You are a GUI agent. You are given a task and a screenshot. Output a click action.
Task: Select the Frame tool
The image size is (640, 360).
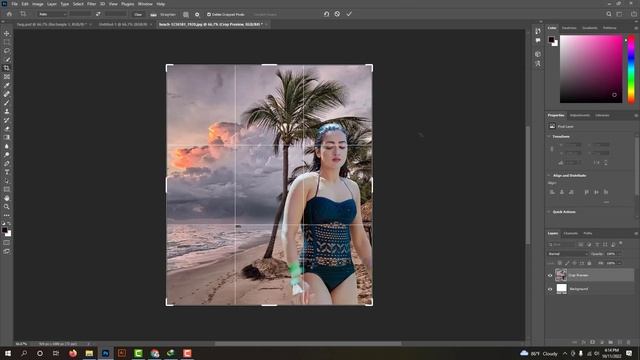click(7, 77)
